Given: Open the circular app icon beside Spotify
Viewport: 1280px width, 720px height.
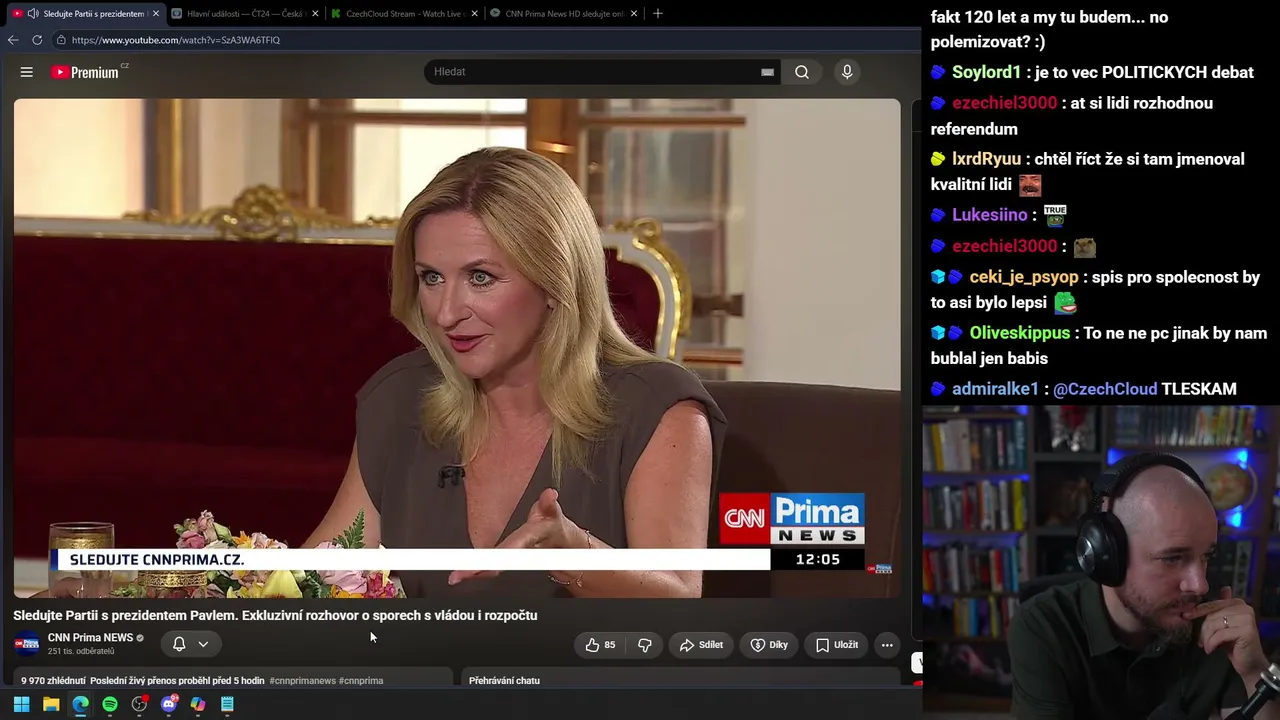Looking at the screenshot, I should click(x=139, y=704).
